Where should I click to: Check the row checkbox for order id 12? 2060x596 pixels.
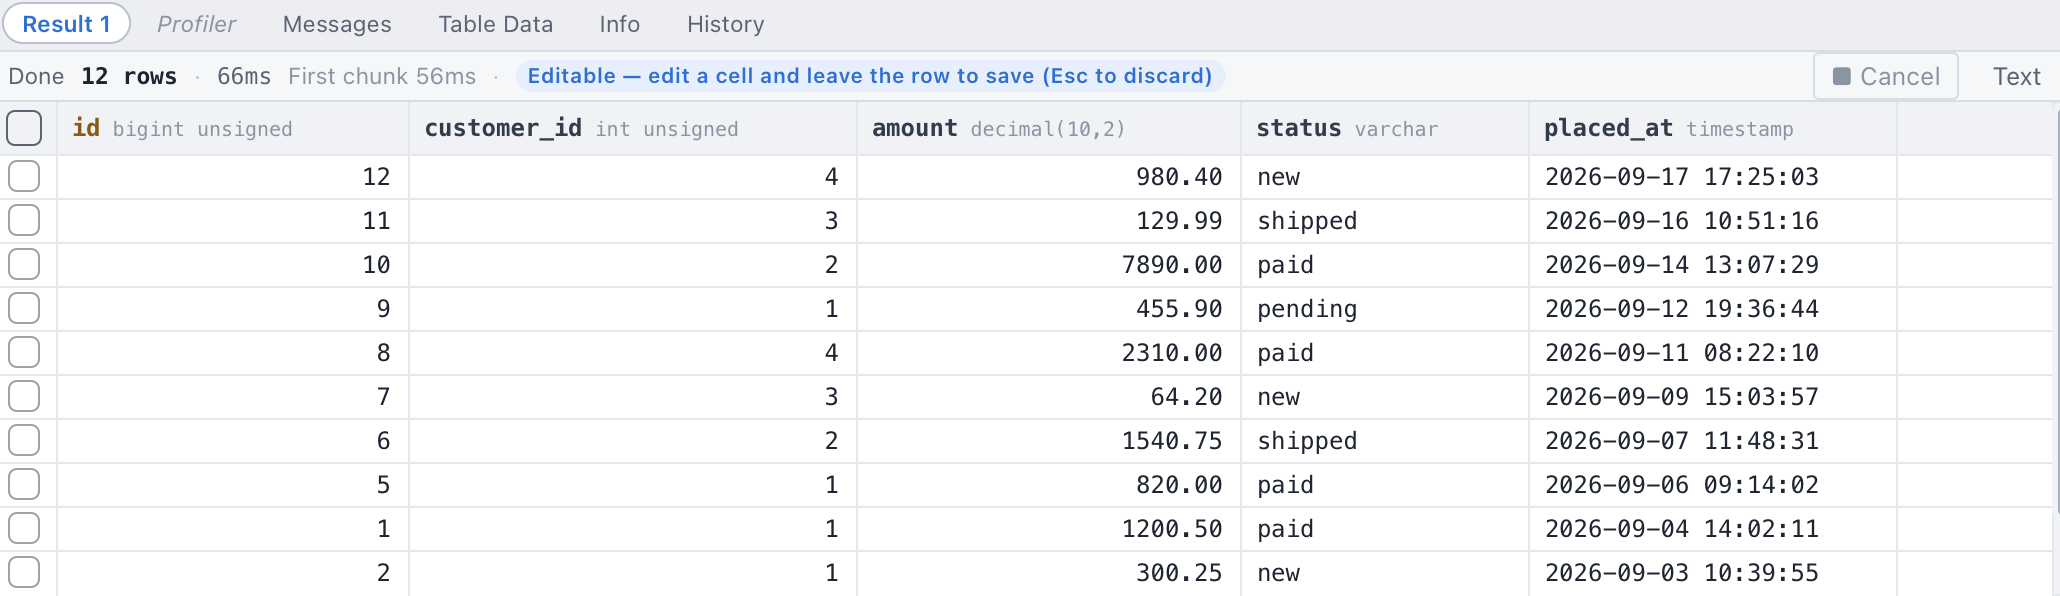point(24,176)
